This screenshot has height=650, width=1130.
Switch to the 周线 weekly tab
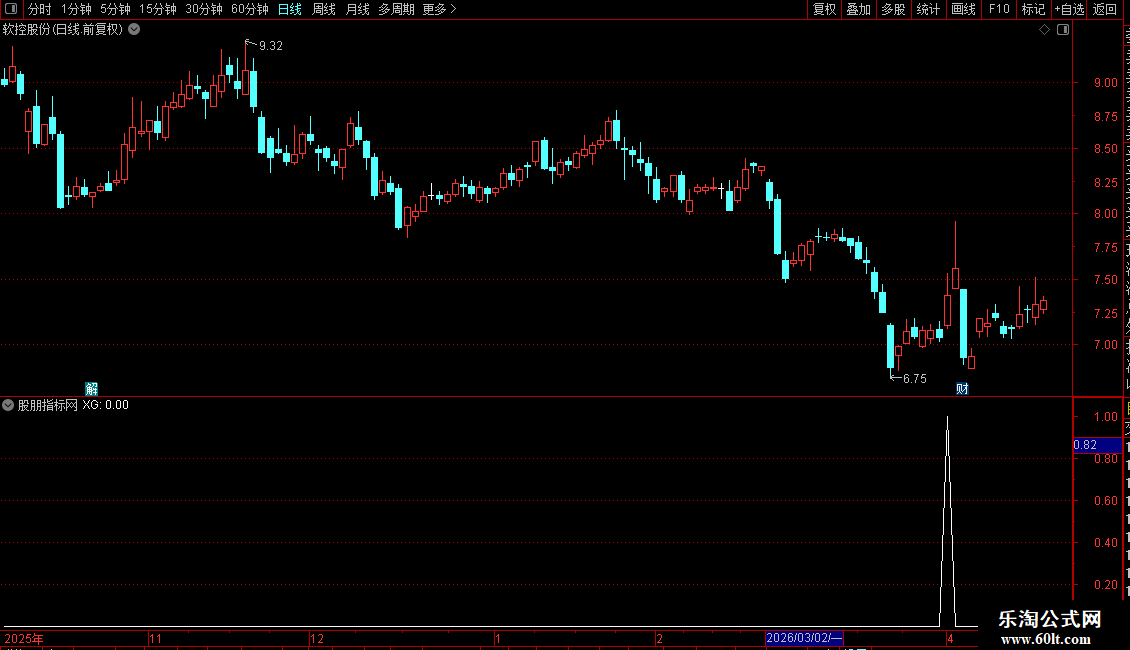point(324,9)
